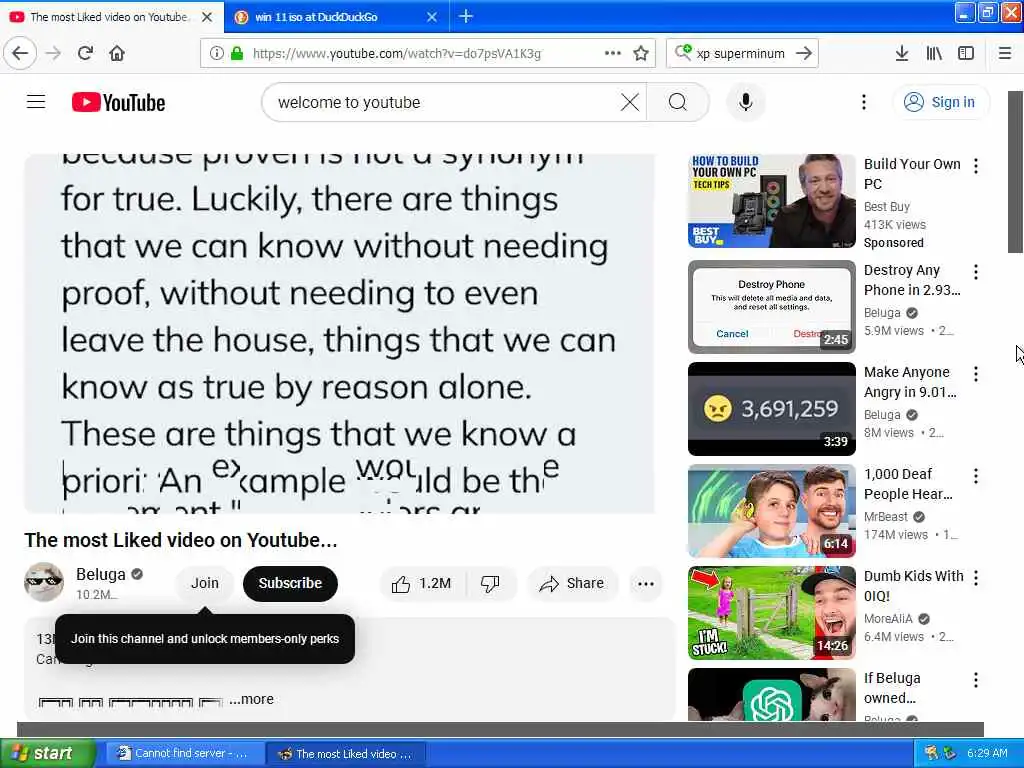Click the YouTube search magnifier button
The height and width of the screenshot is (768, 1024).
coord(678,102)
